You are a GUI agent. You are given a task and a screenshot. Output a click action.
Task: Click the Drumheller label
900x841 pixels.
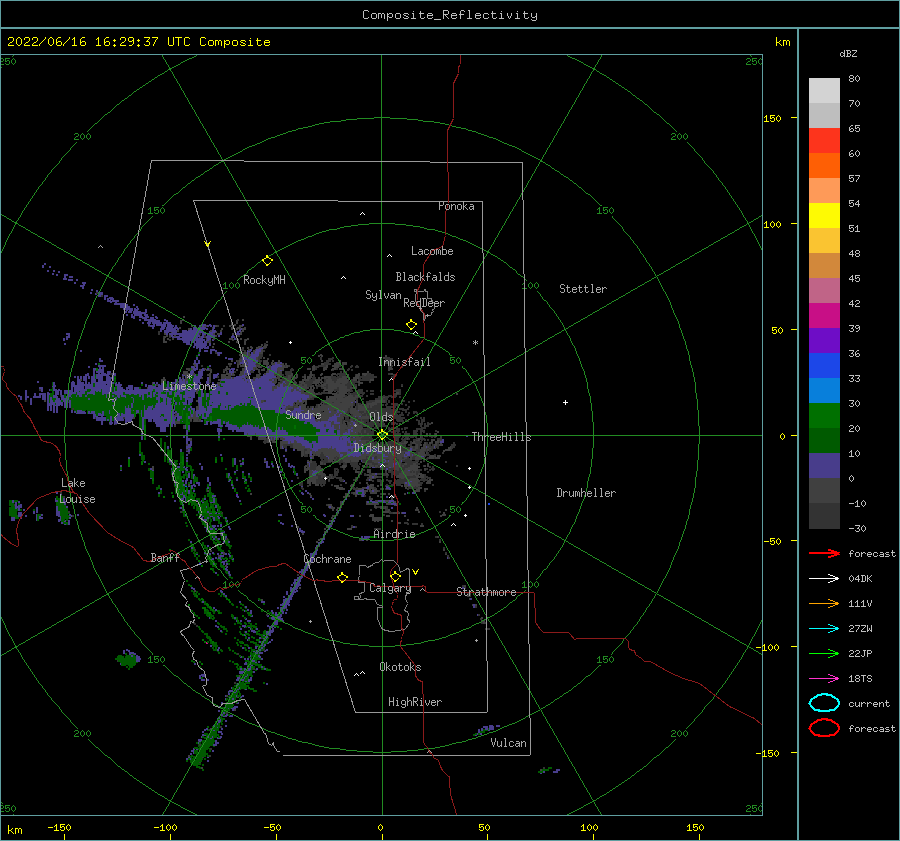[586, 493]
